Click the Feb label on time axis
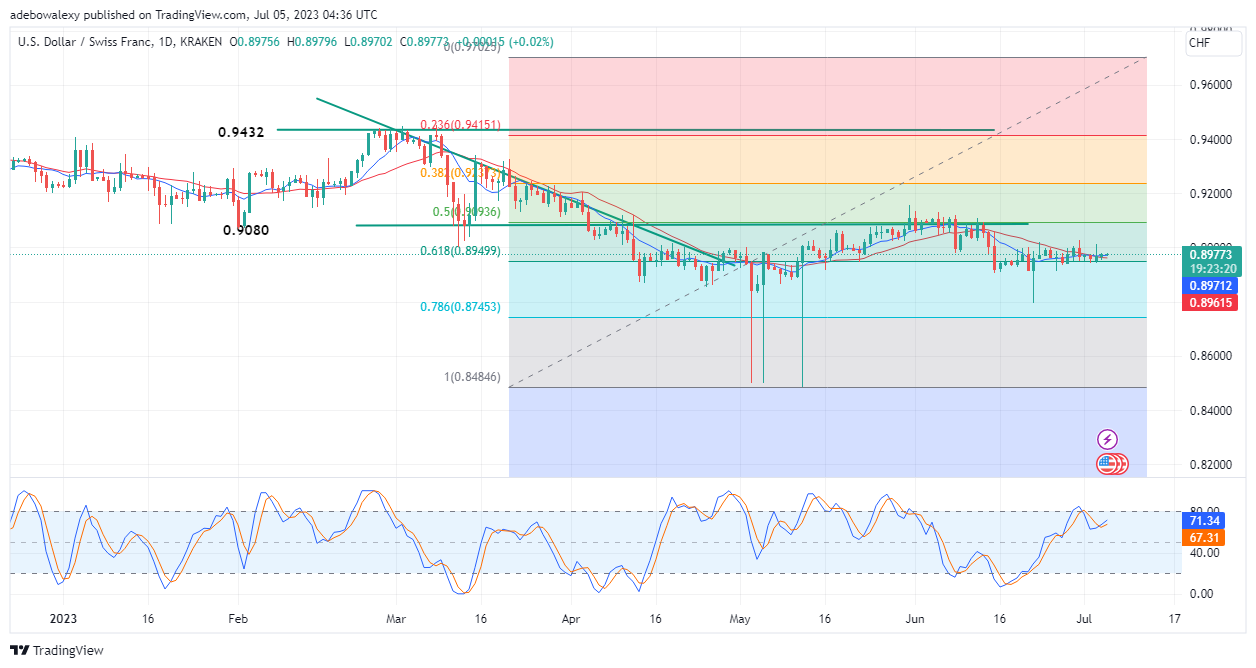 point(237,619)
